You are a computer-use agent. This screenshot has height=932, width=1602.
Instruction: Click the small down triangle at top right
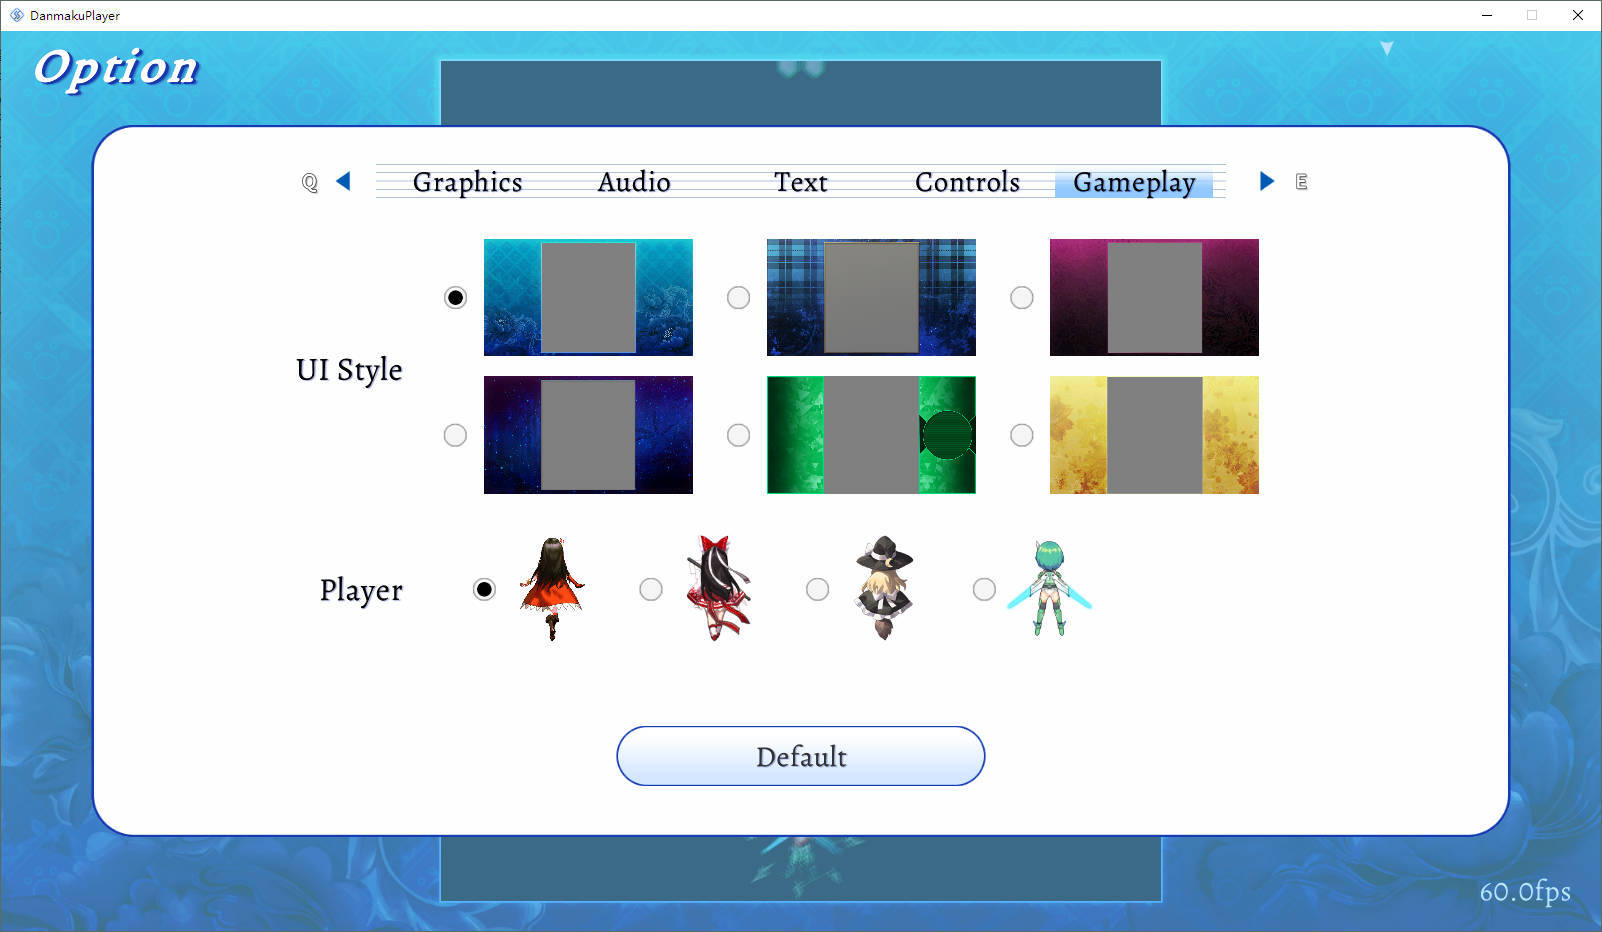click(x=1387, y=48)
